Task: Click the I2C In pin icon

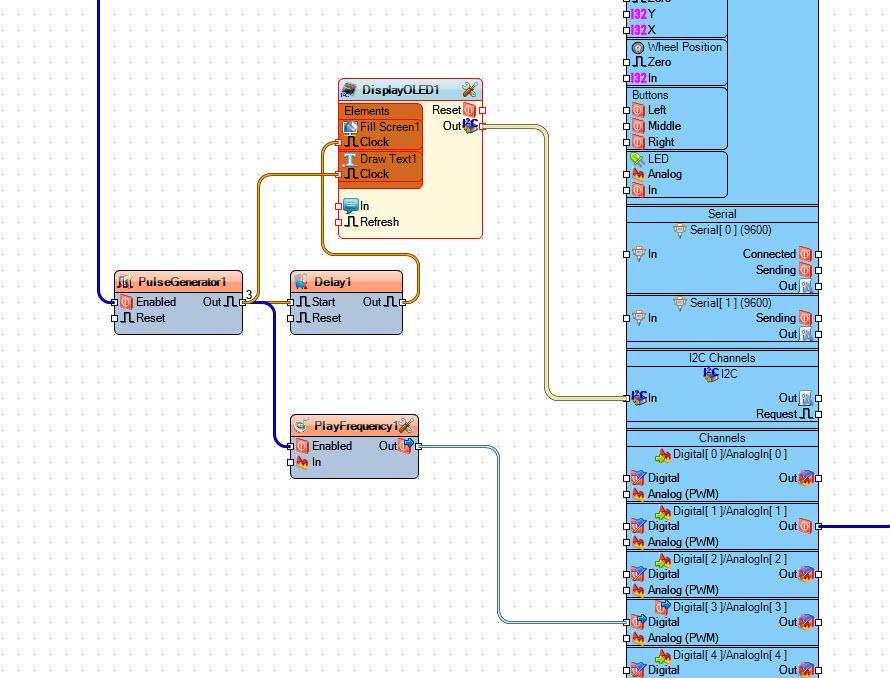Action: (x=640, y=397)
